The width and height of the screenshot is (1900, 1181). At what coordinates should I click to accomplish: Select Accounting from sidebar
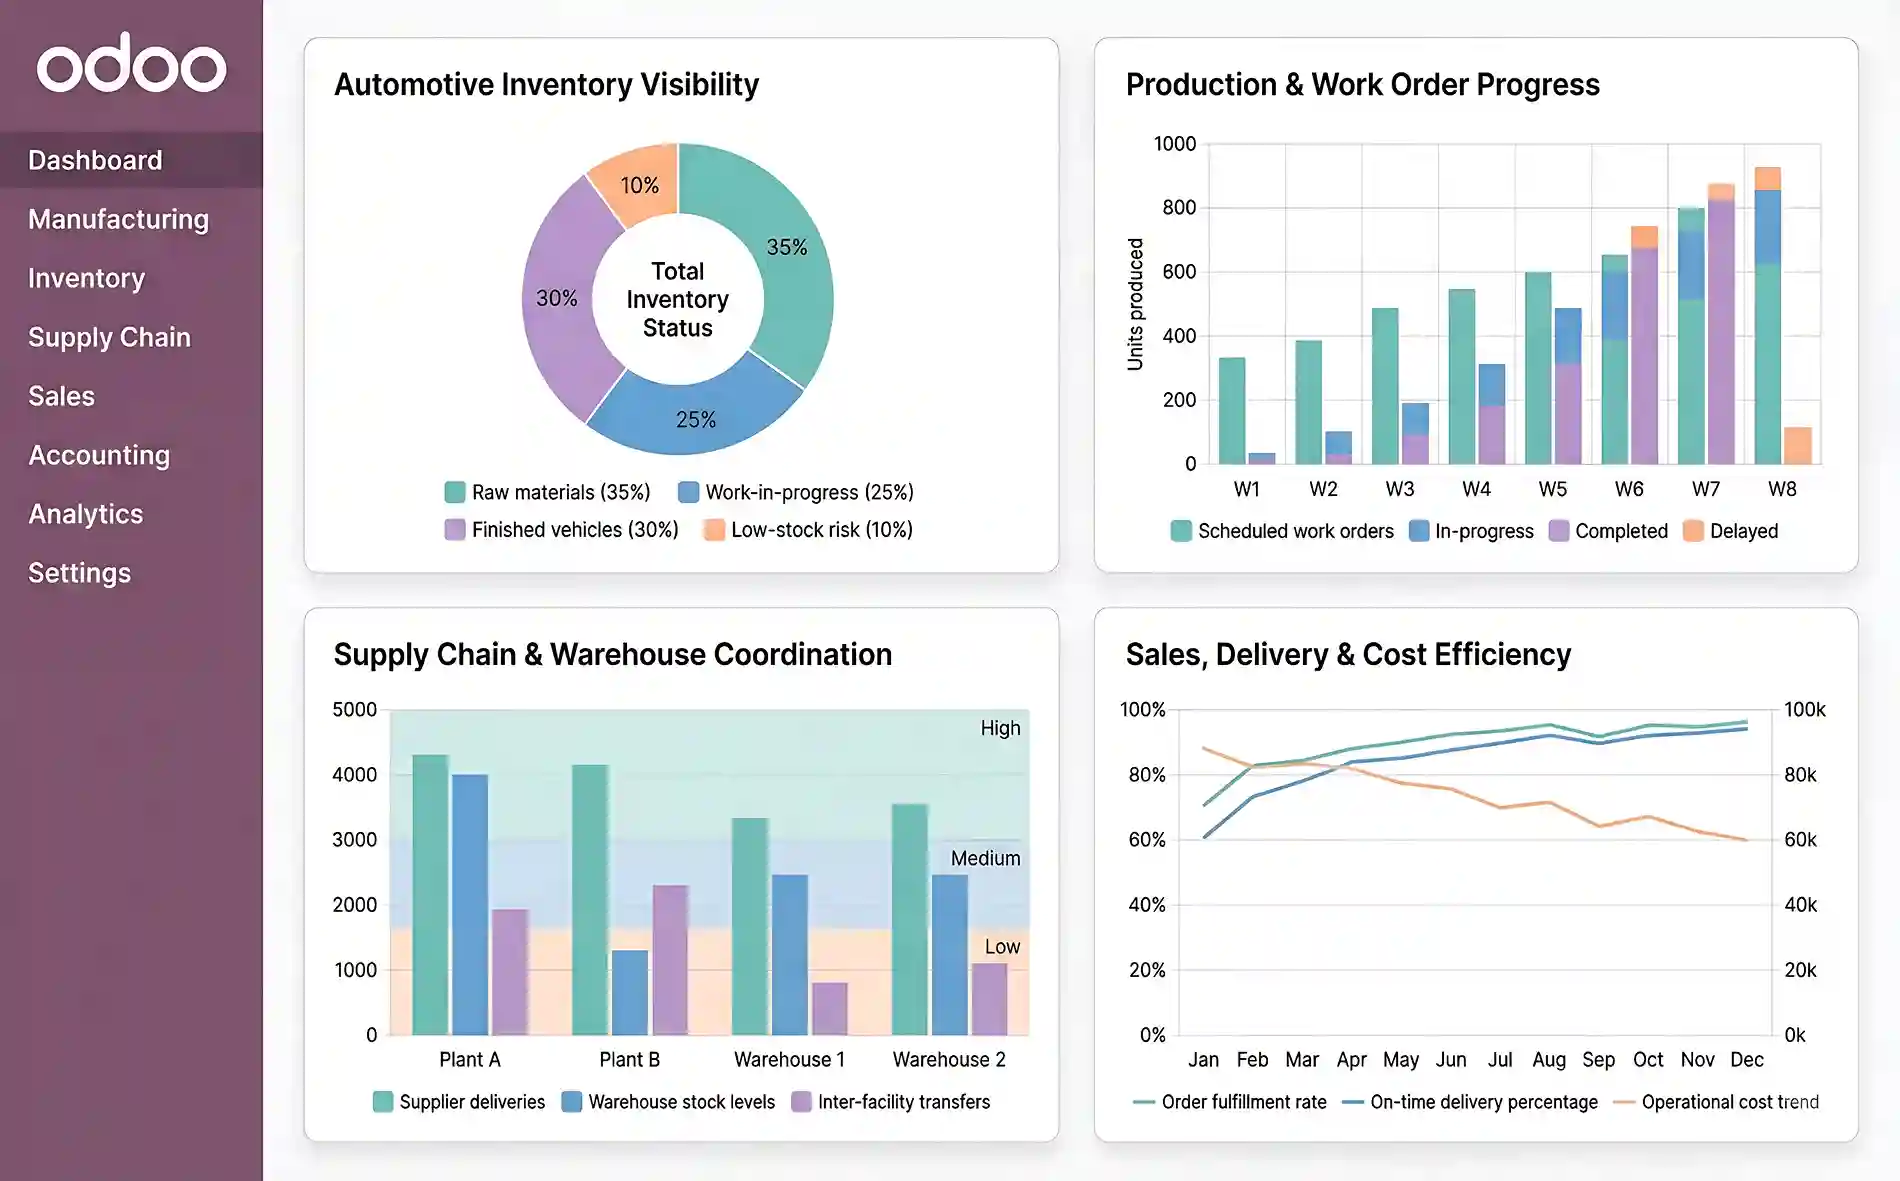click(x=99, y=454)
